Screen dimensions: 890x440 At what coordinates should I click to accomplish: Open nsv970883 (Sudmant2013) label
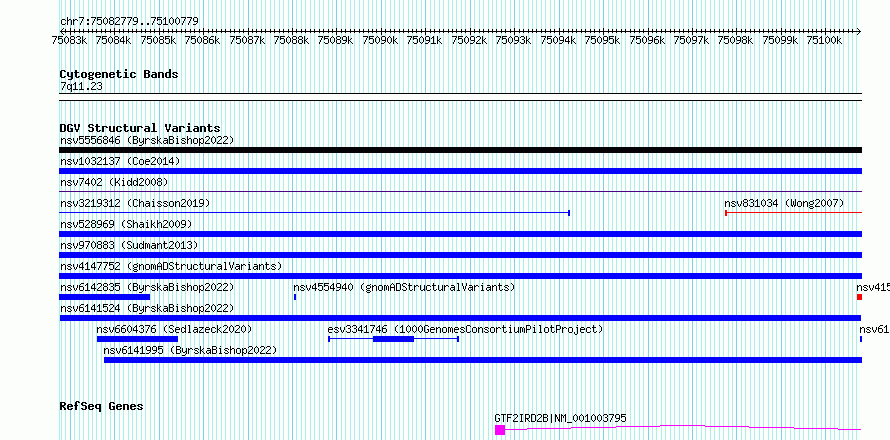129,245
